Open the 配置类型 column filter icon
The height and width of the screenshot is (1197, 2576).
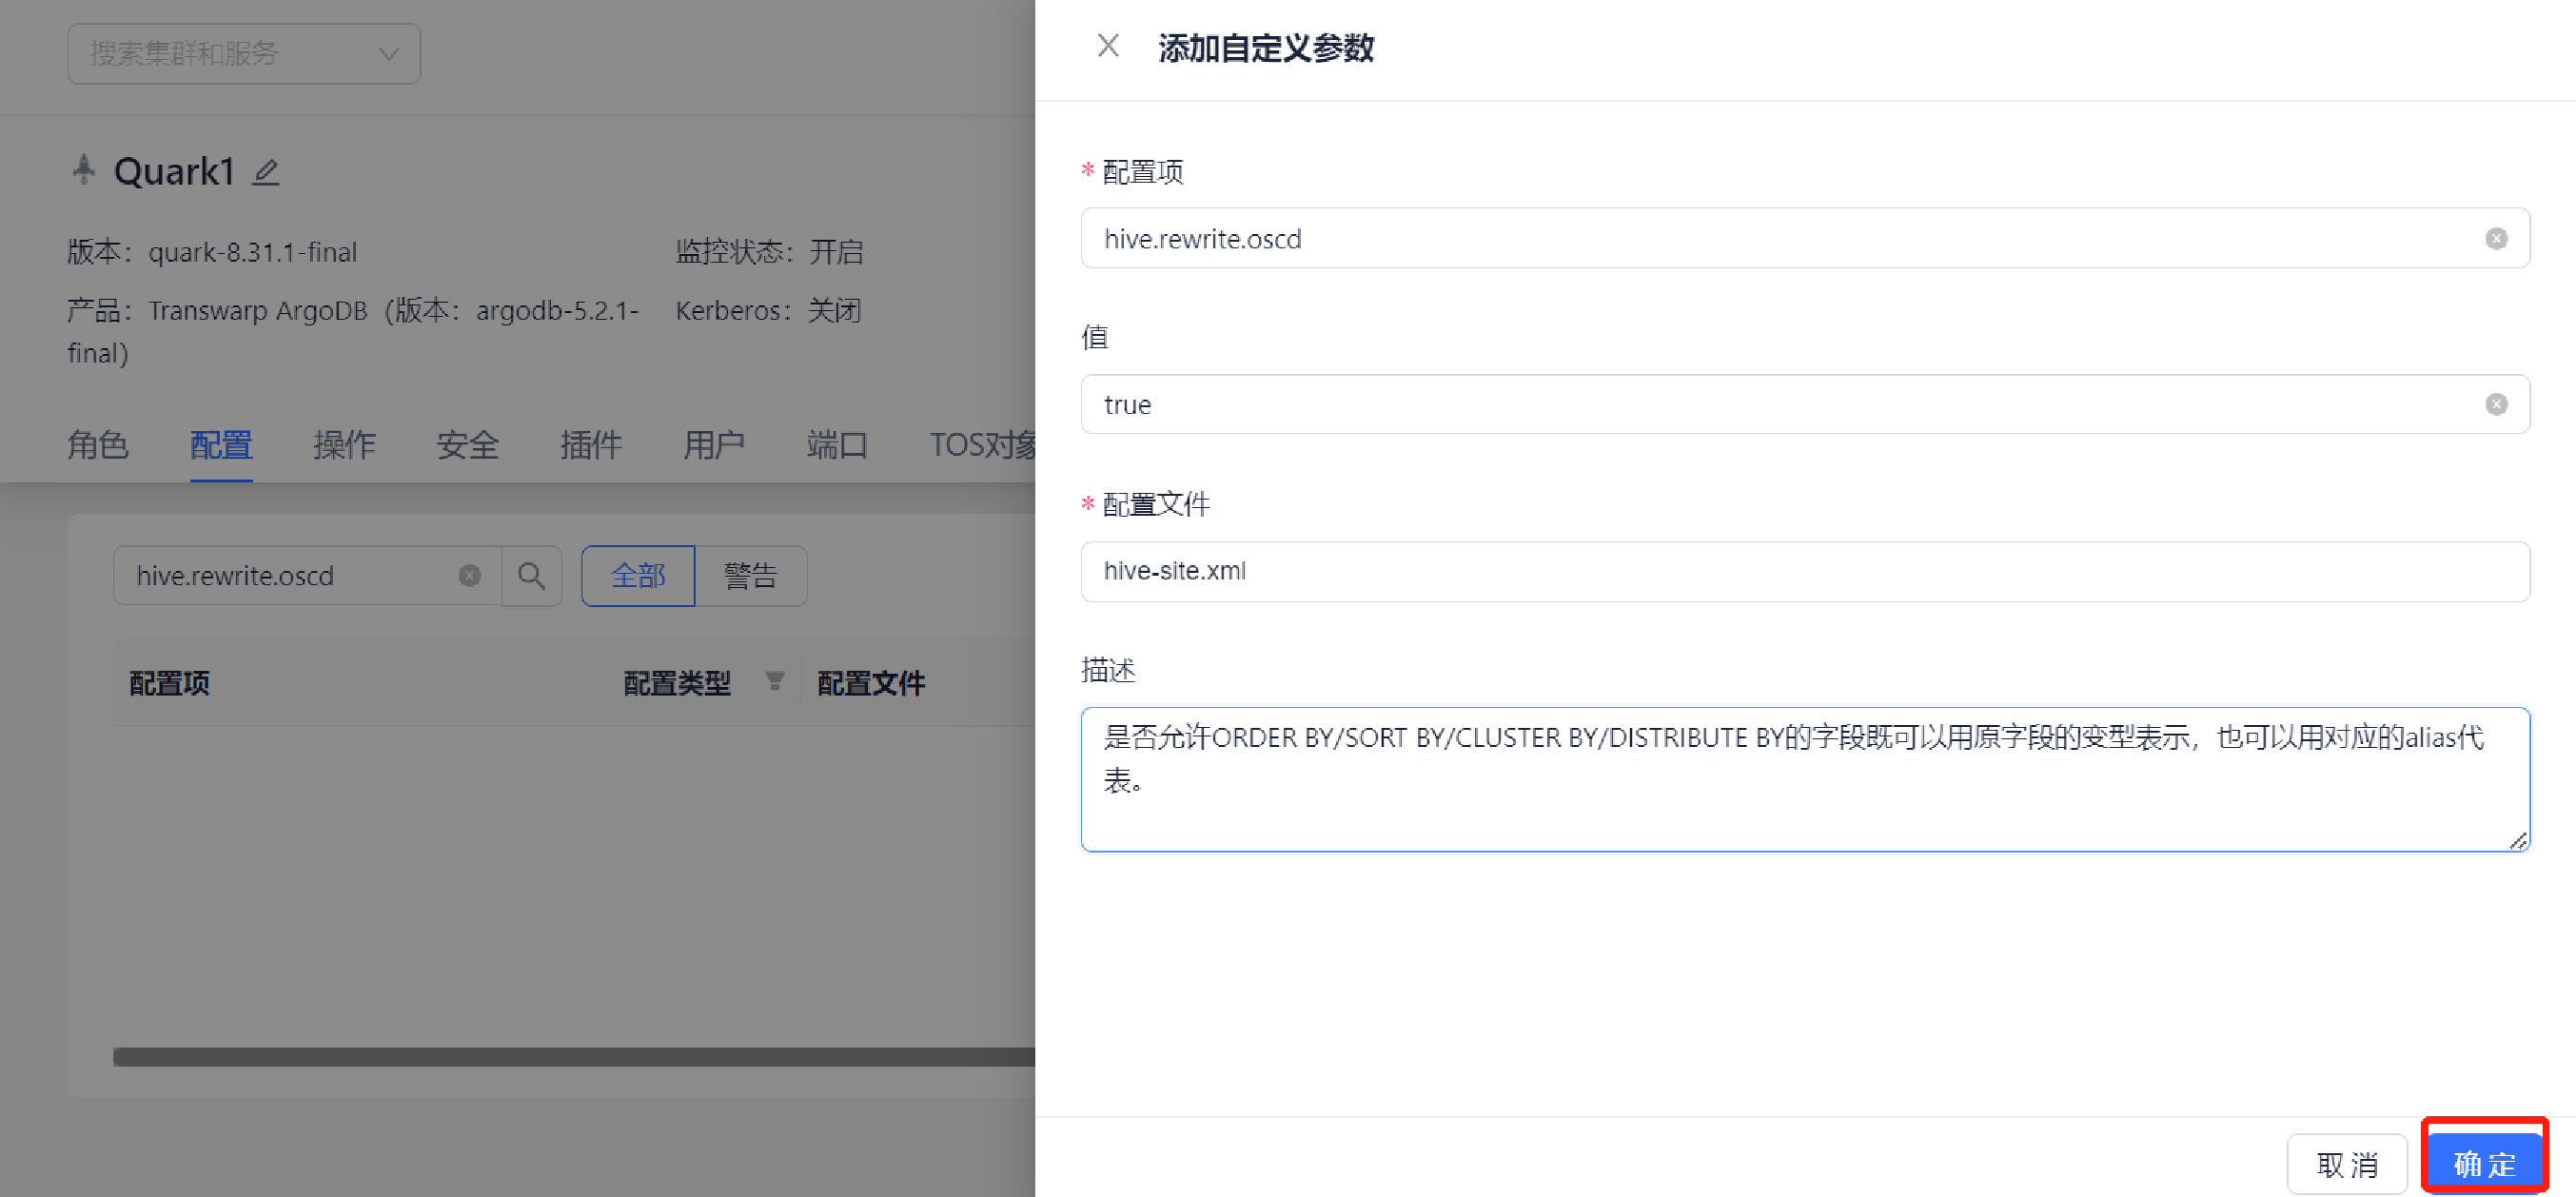pyautogui.click(x=774, y=682)
